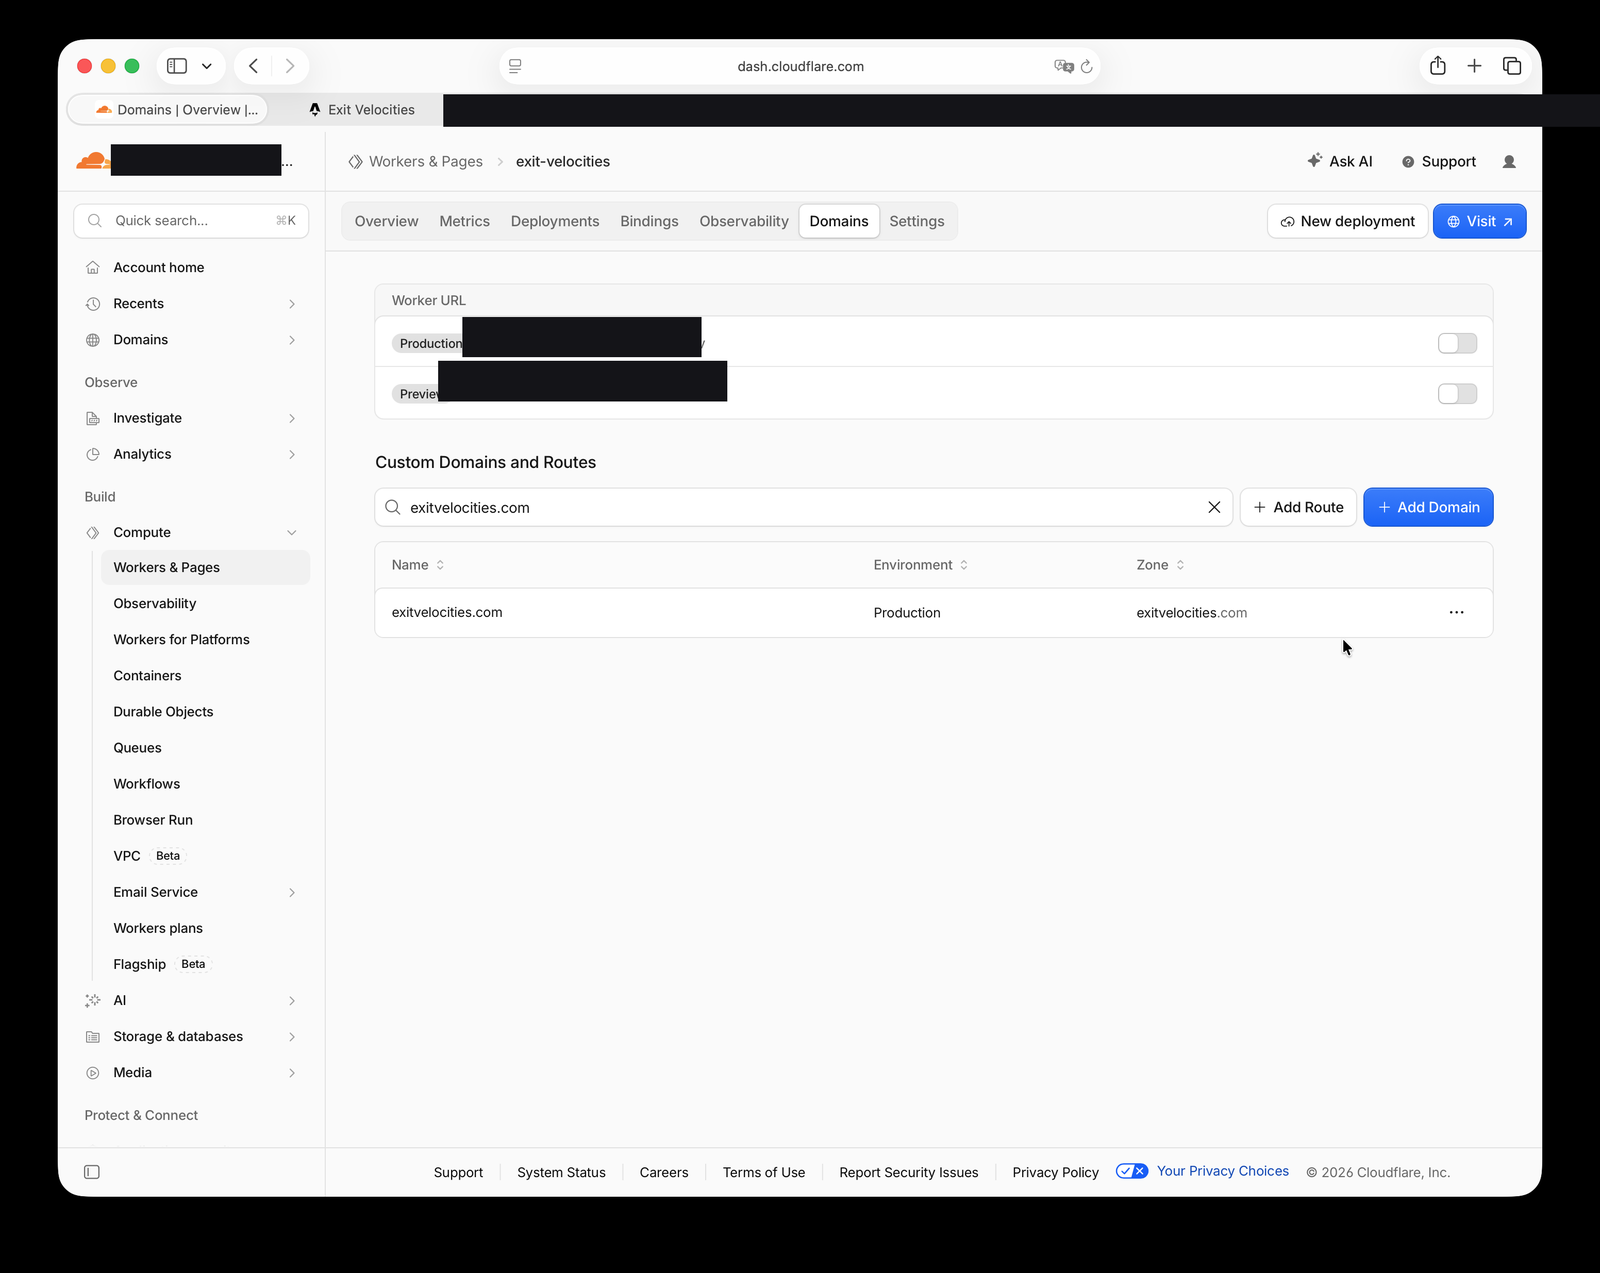1600x1273 pixels.
Task: Open the Observability tab
Action: pos(744,221)
